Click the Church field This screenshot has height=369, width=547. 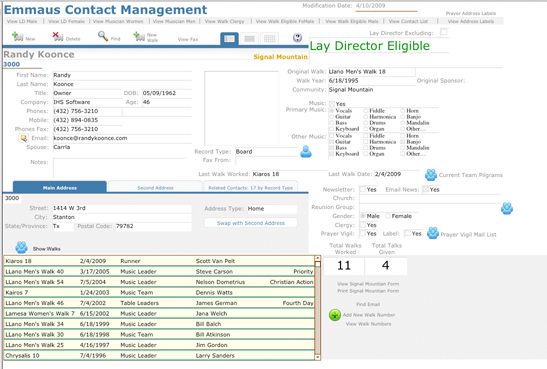[x=430, y=199]
